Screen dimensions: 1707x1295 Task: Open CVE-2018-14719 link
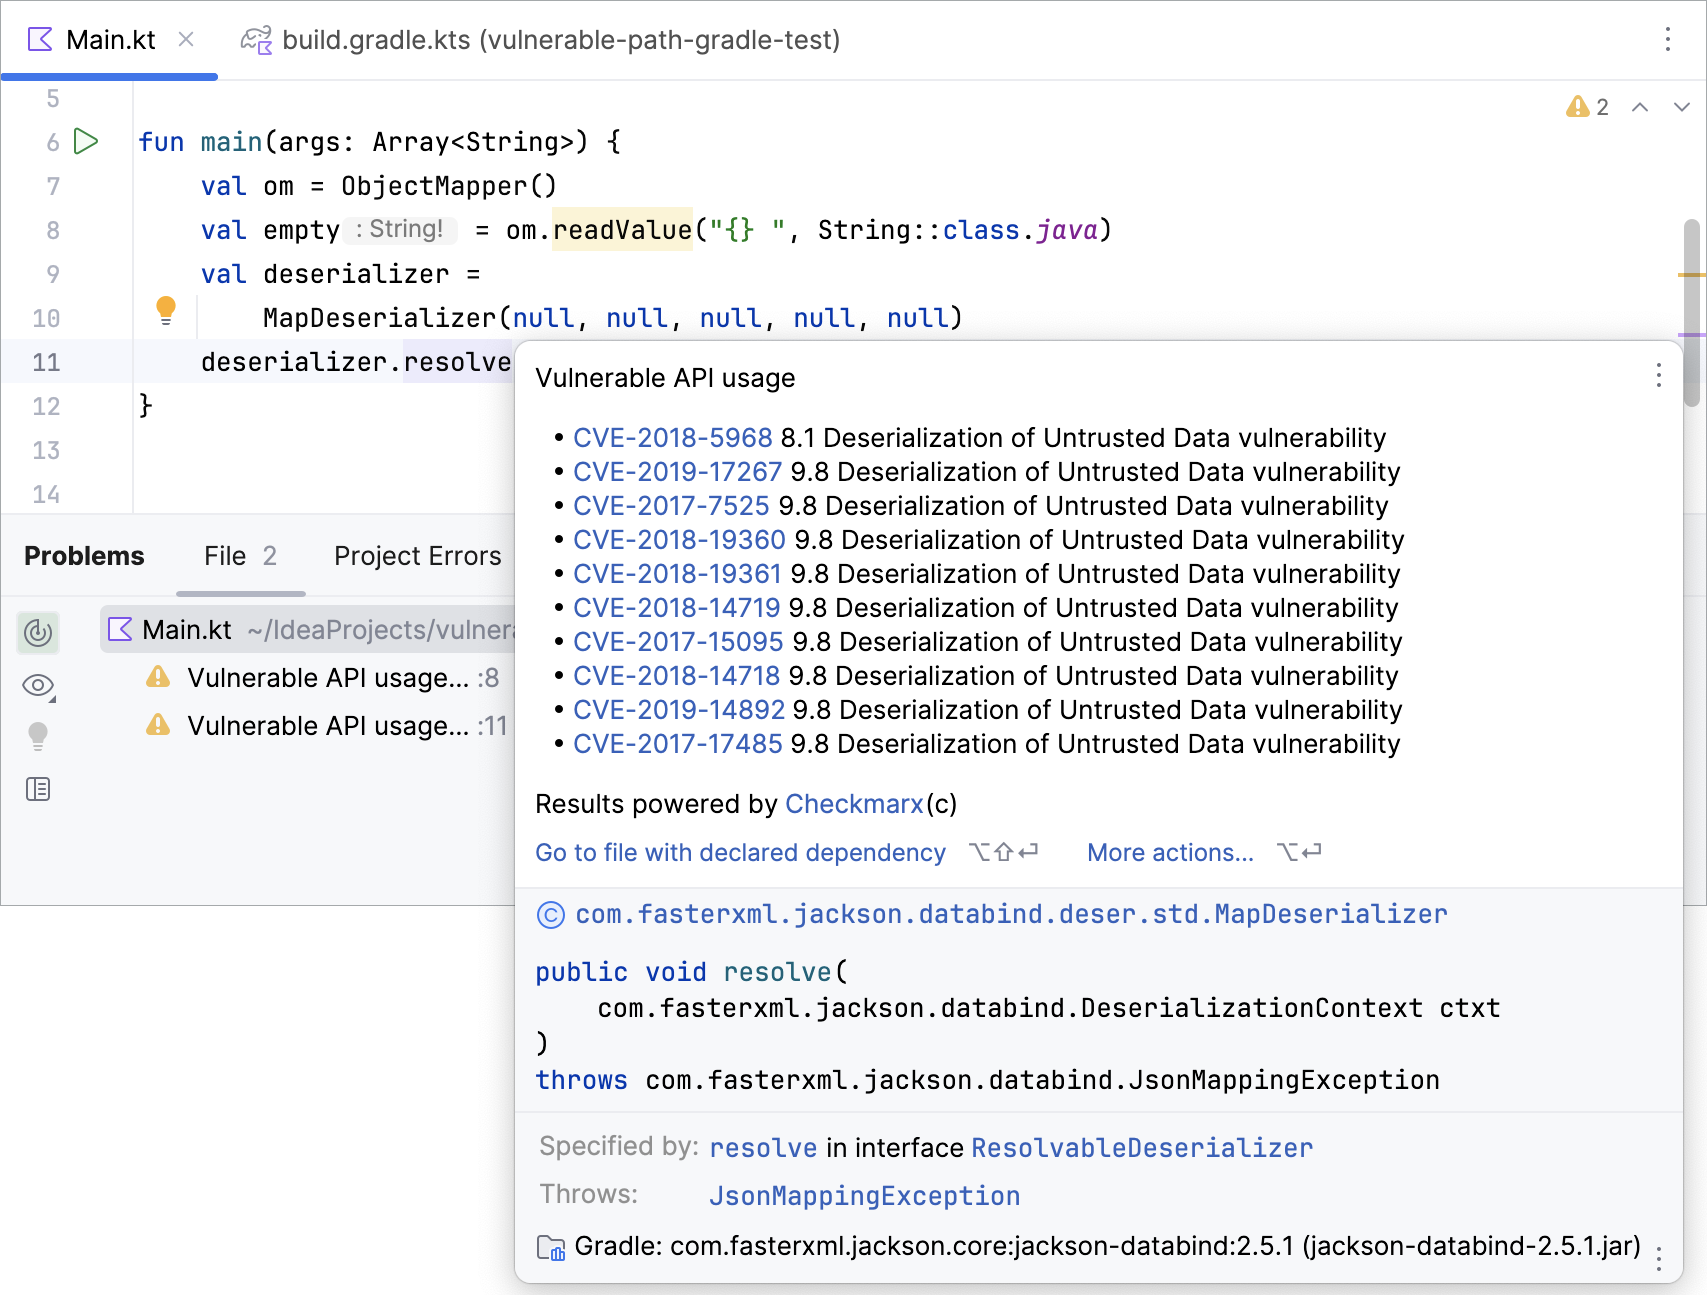coord(677,608)
